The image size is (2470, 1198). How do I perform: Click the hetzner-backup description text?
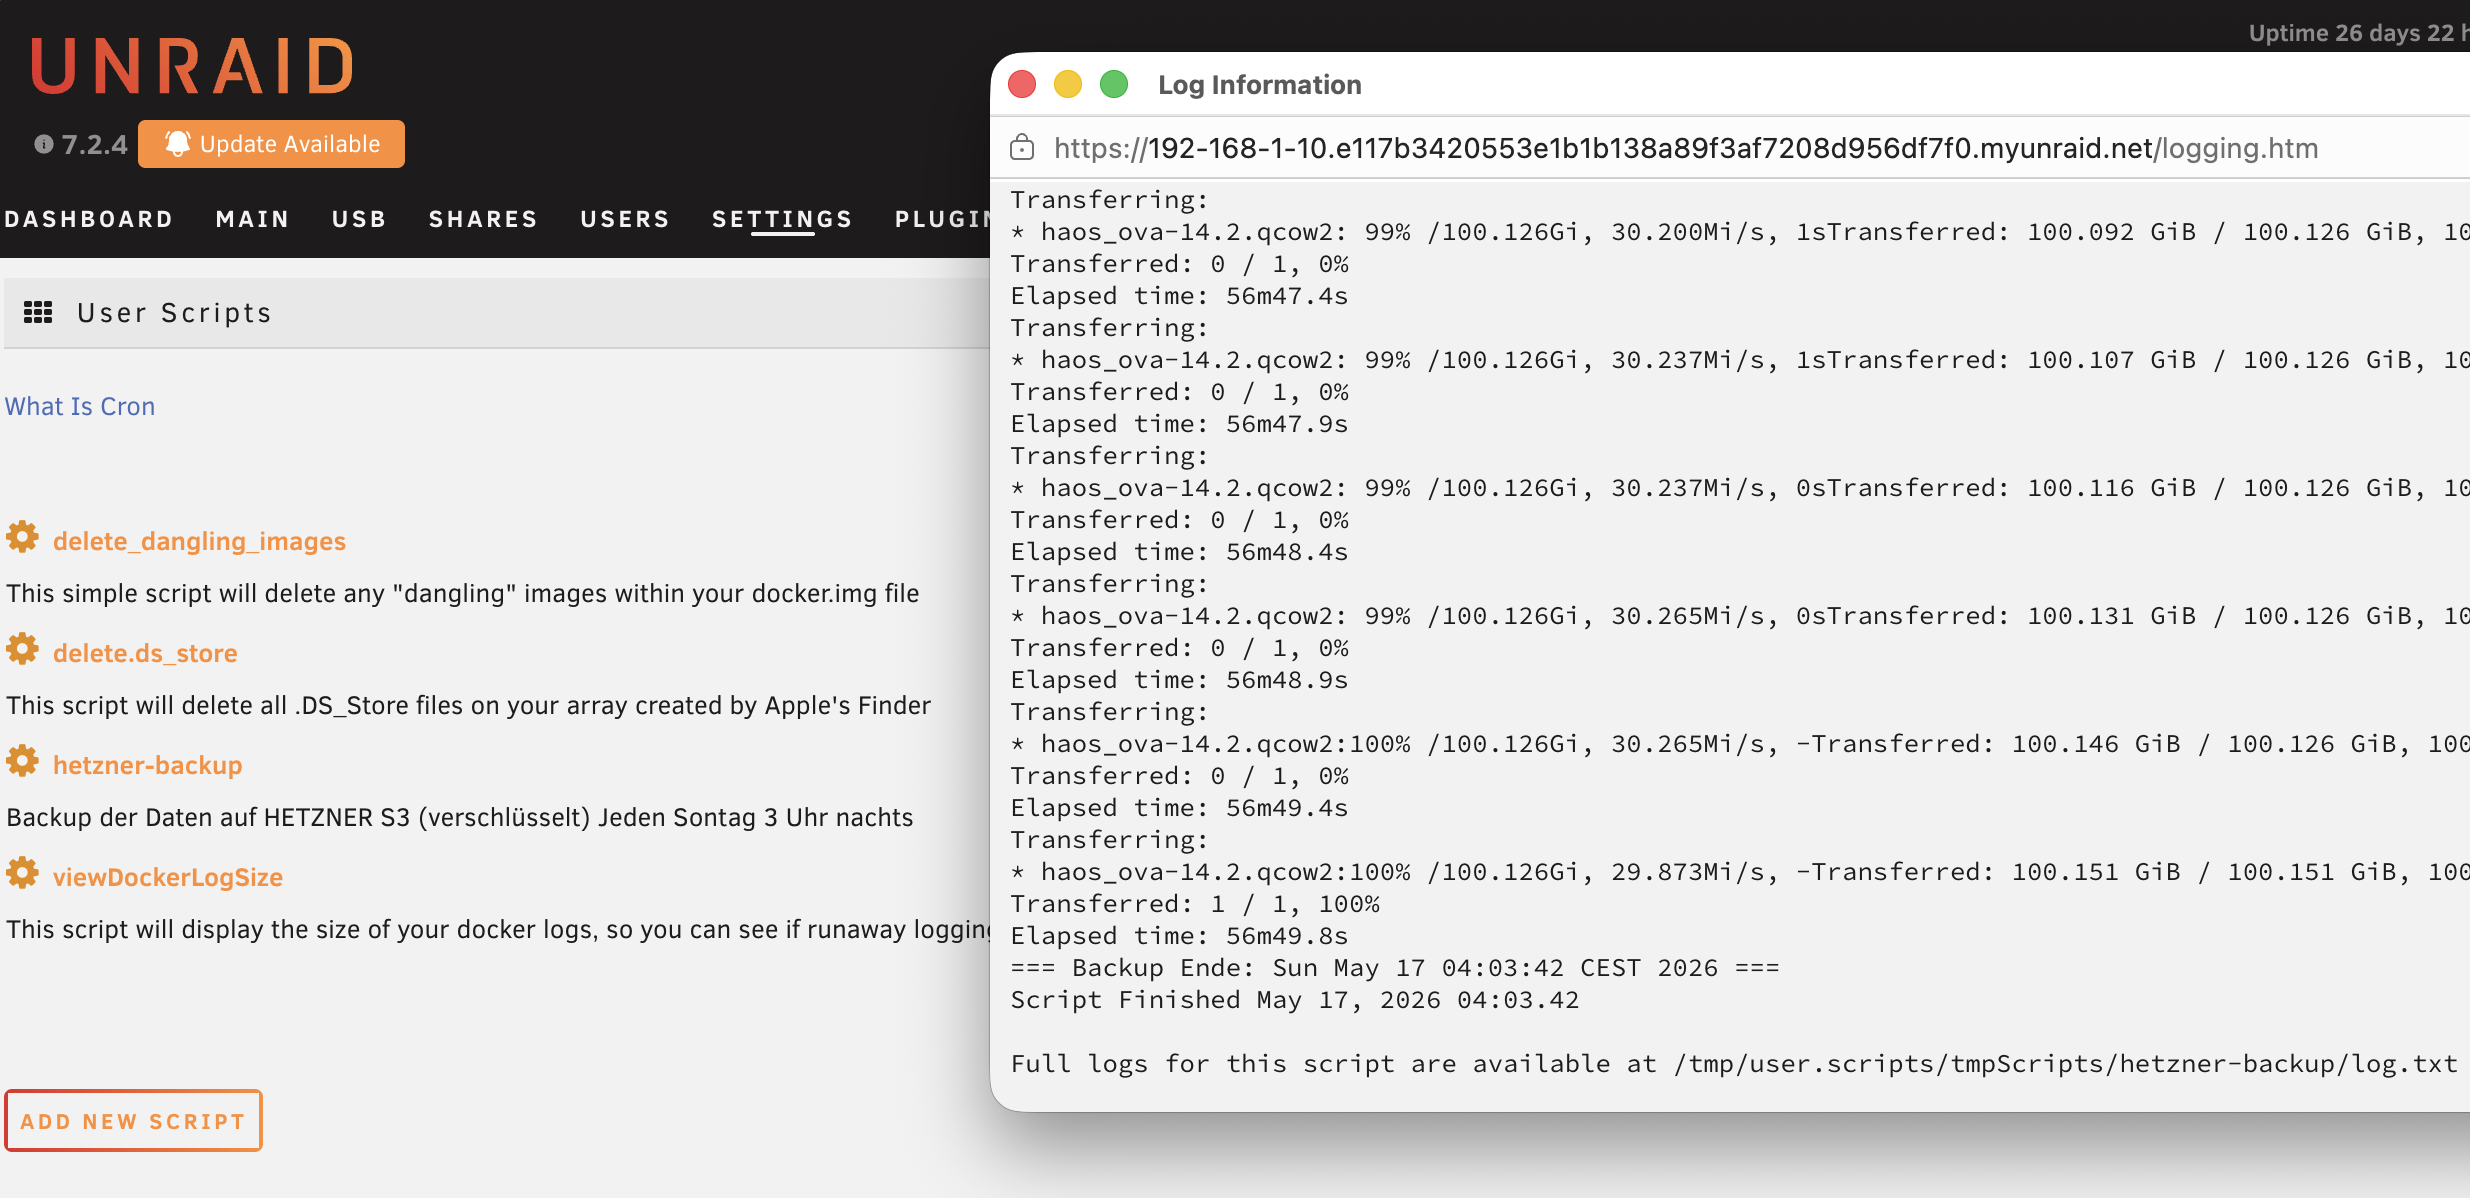tap(460, 817)
